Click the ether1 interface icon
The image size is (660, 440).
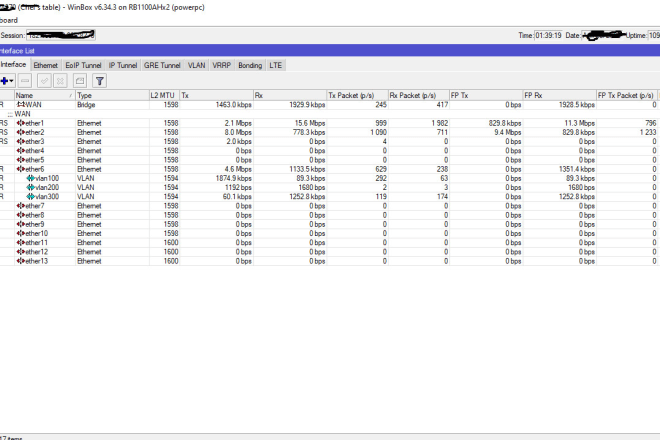21,123
